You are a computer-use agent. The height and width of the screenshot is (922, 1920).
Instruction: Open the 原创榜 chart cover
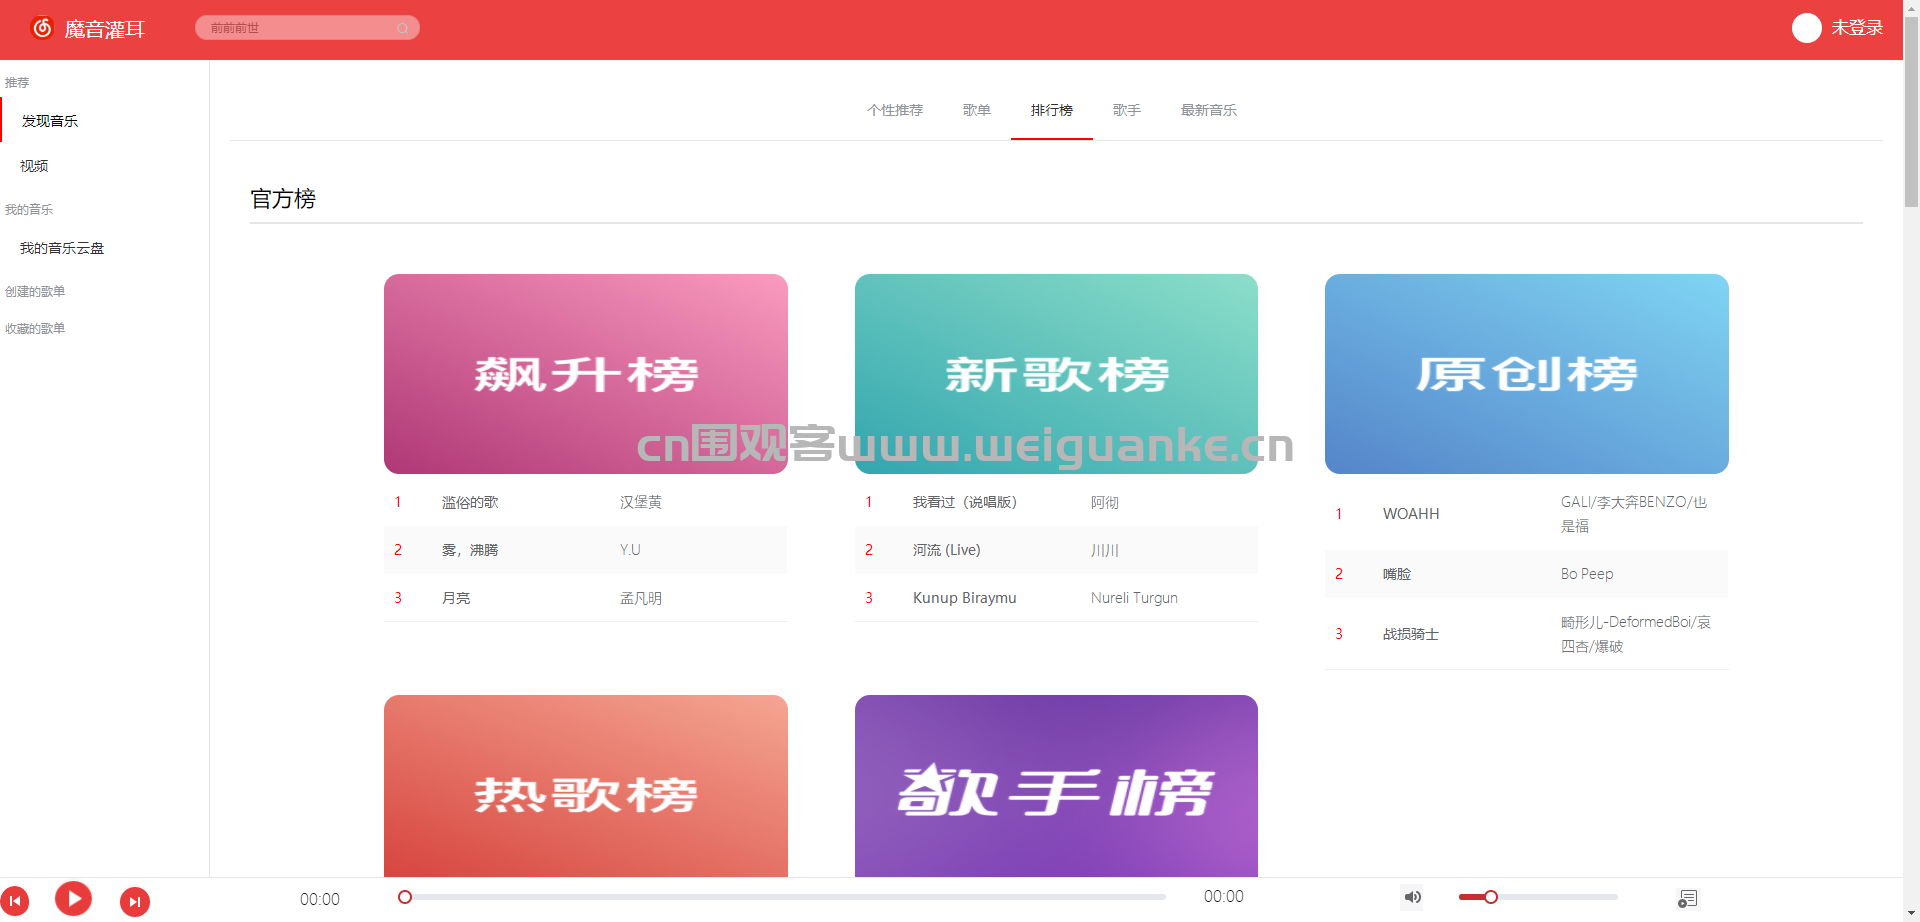tap(1527, 374)
